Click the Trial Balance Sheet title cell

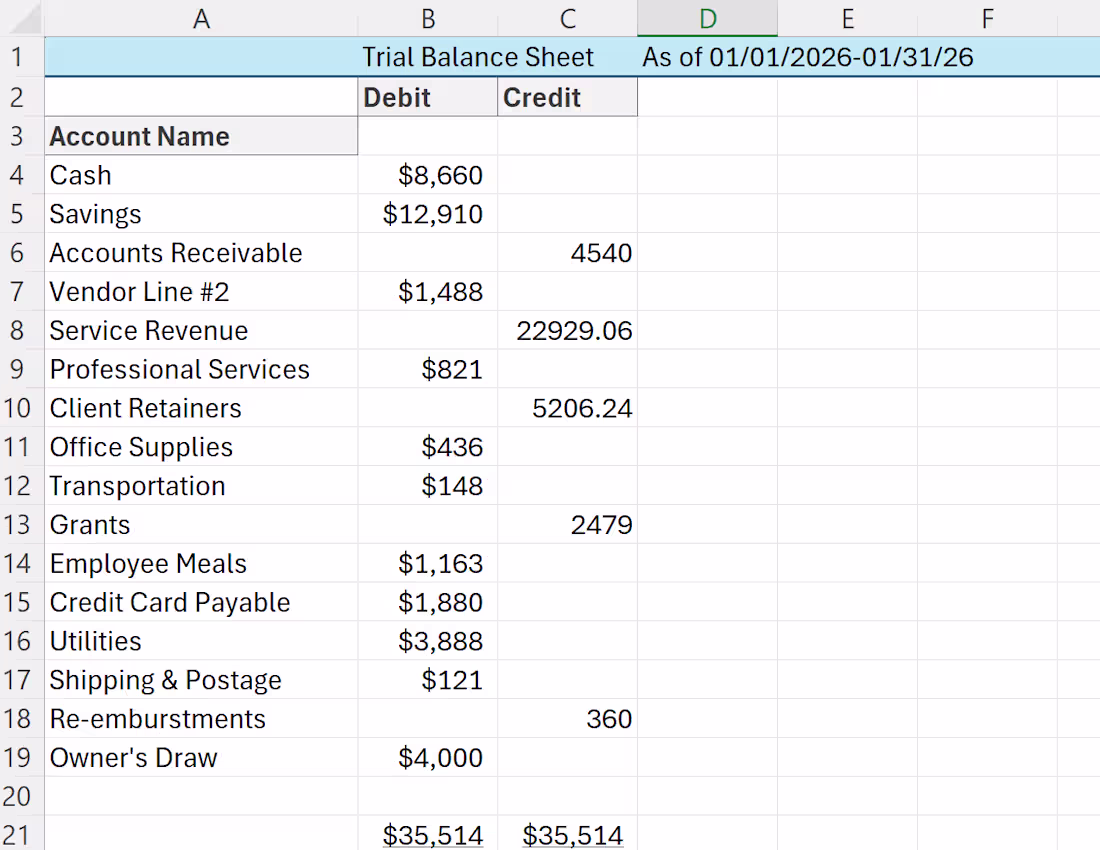(x=477, y=57)
